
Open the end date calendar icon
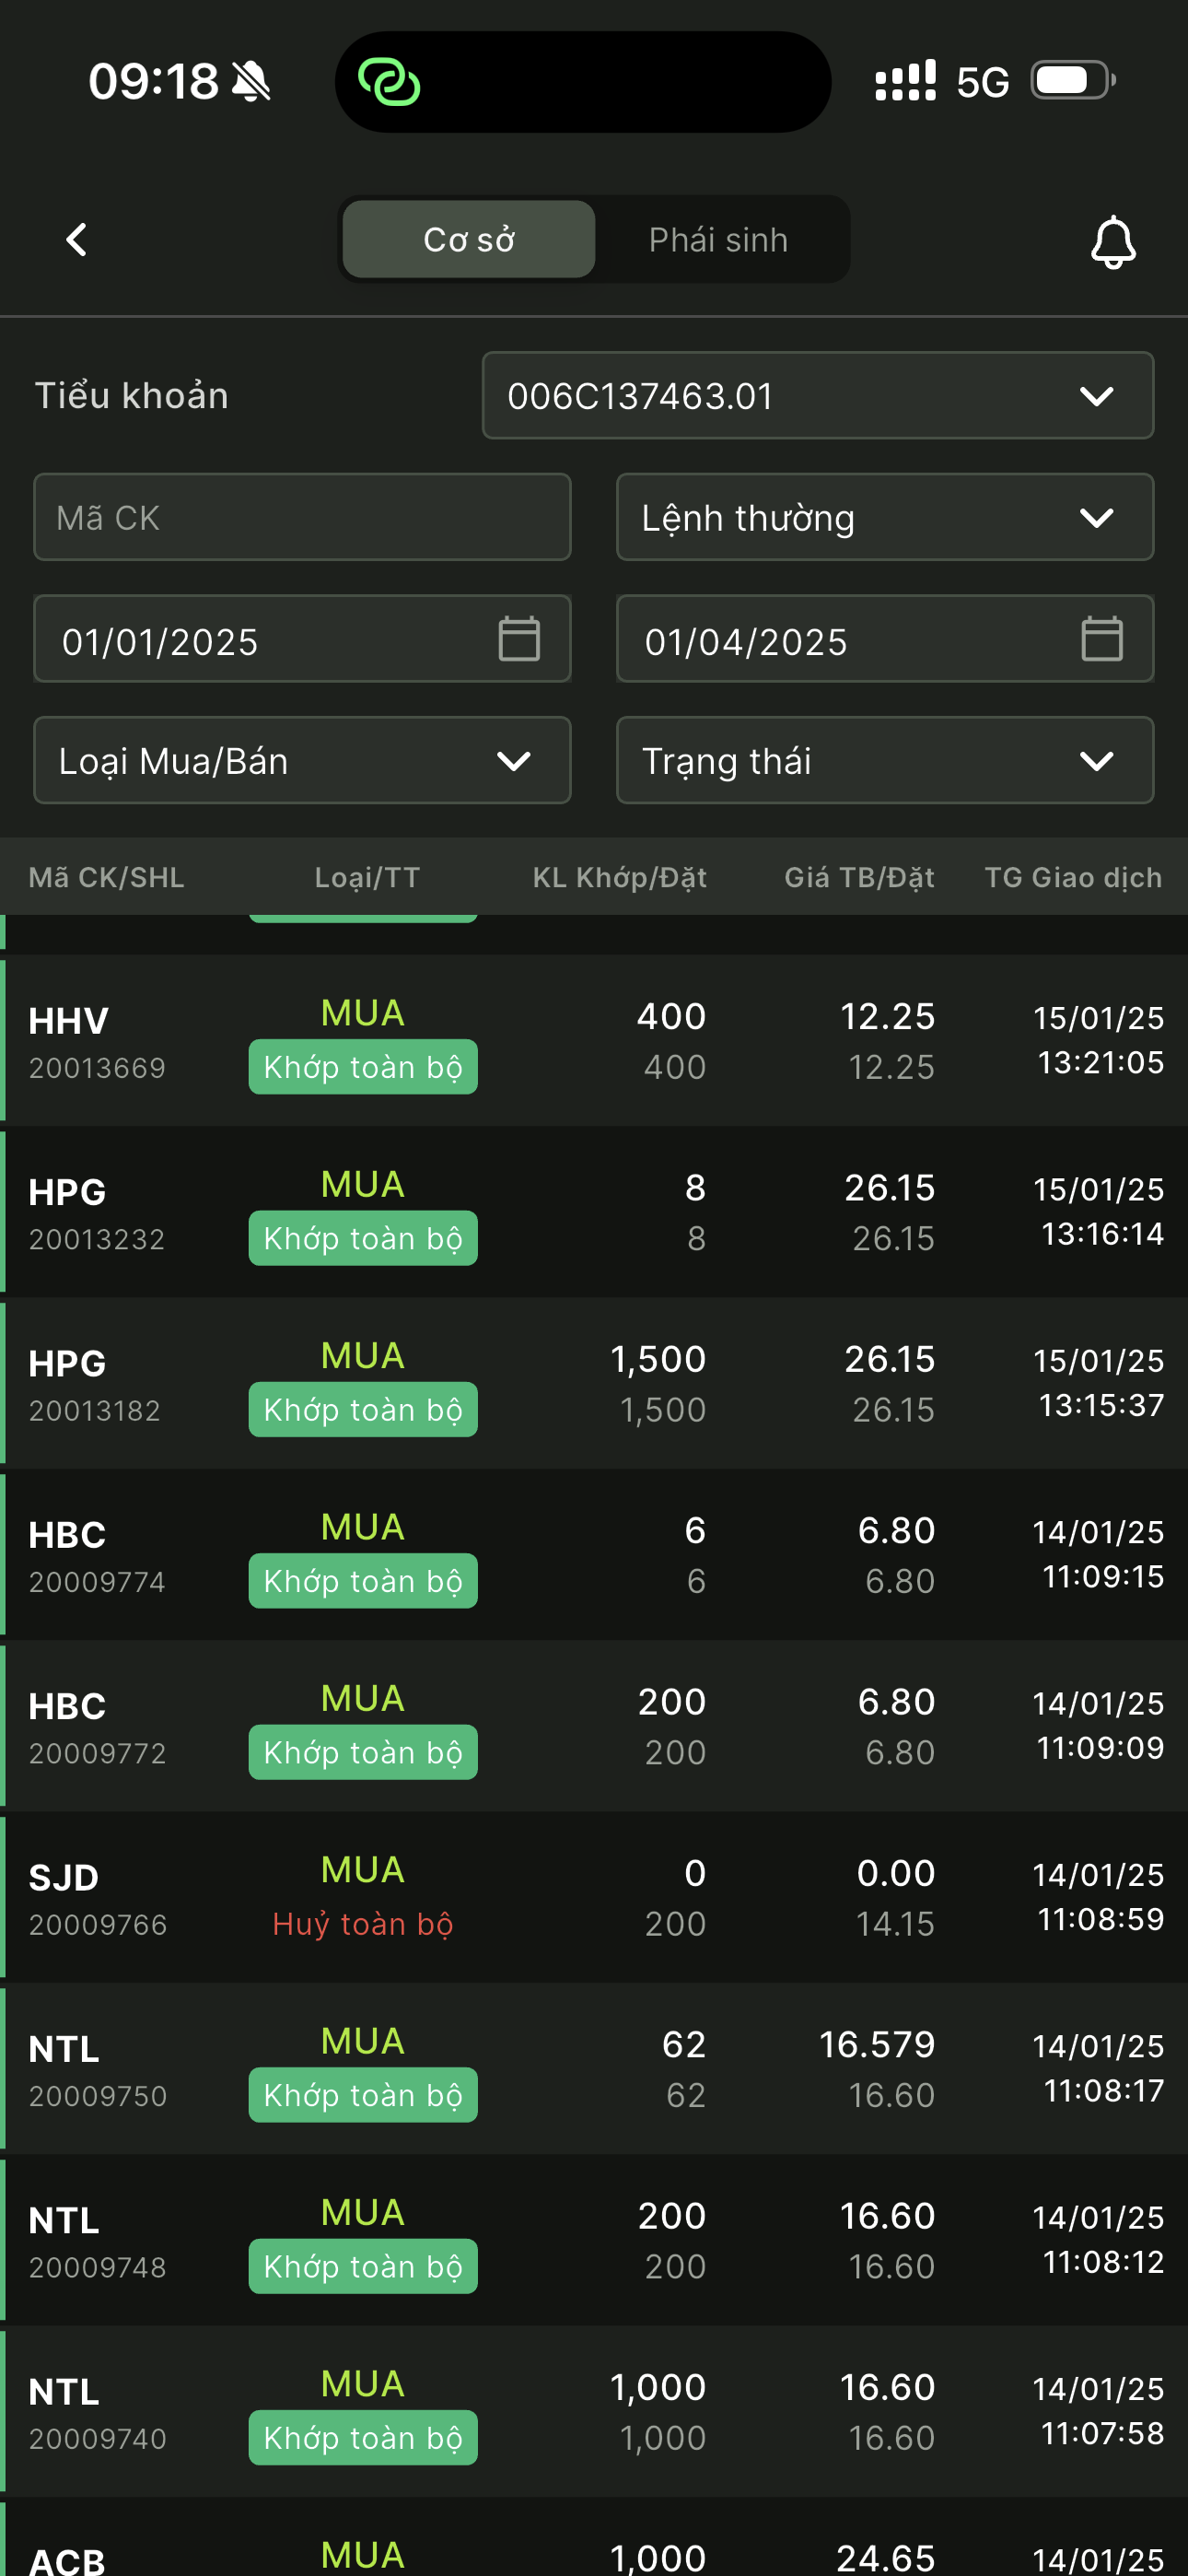[1102, 639]
